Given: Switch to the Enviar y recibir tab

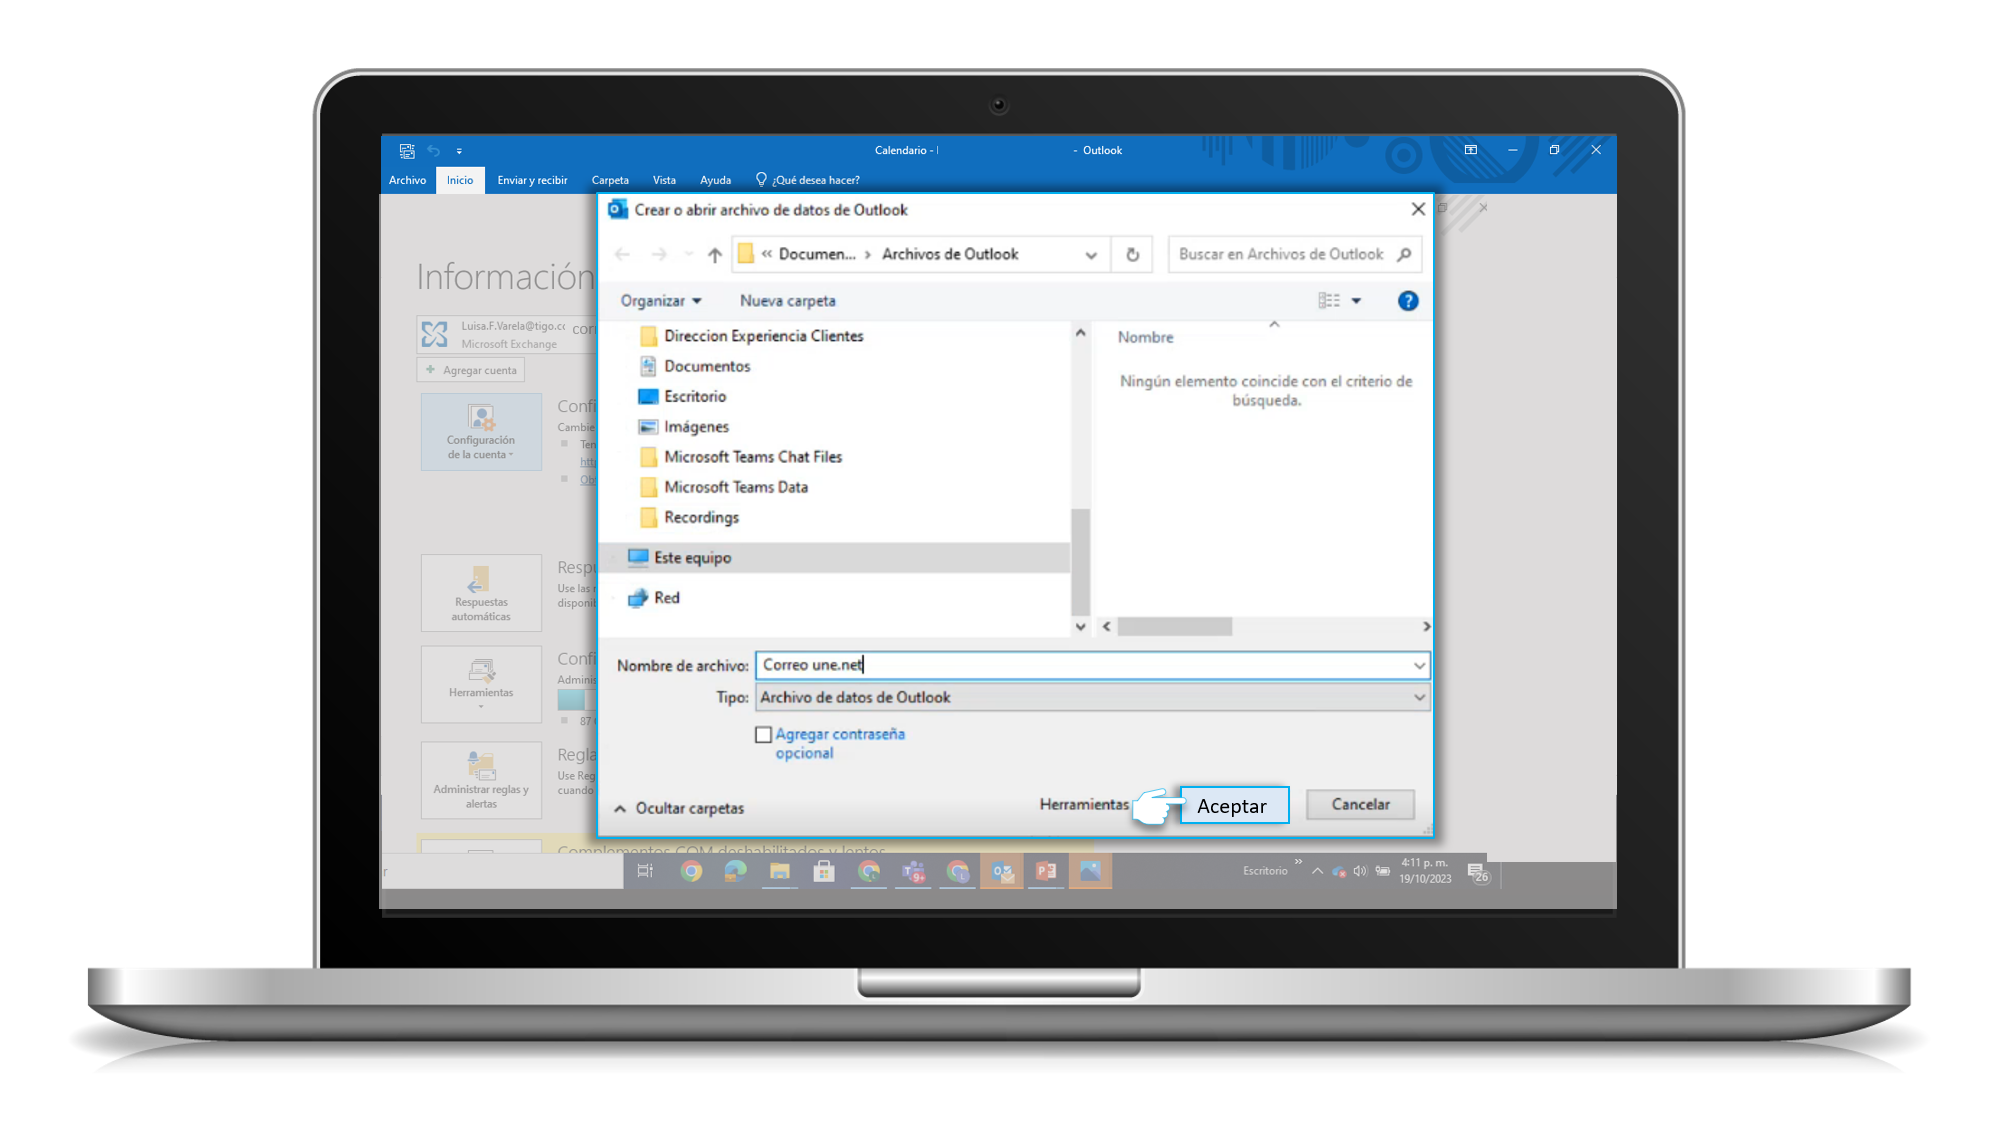Looking at the screenshot, I should click(532, 180).
